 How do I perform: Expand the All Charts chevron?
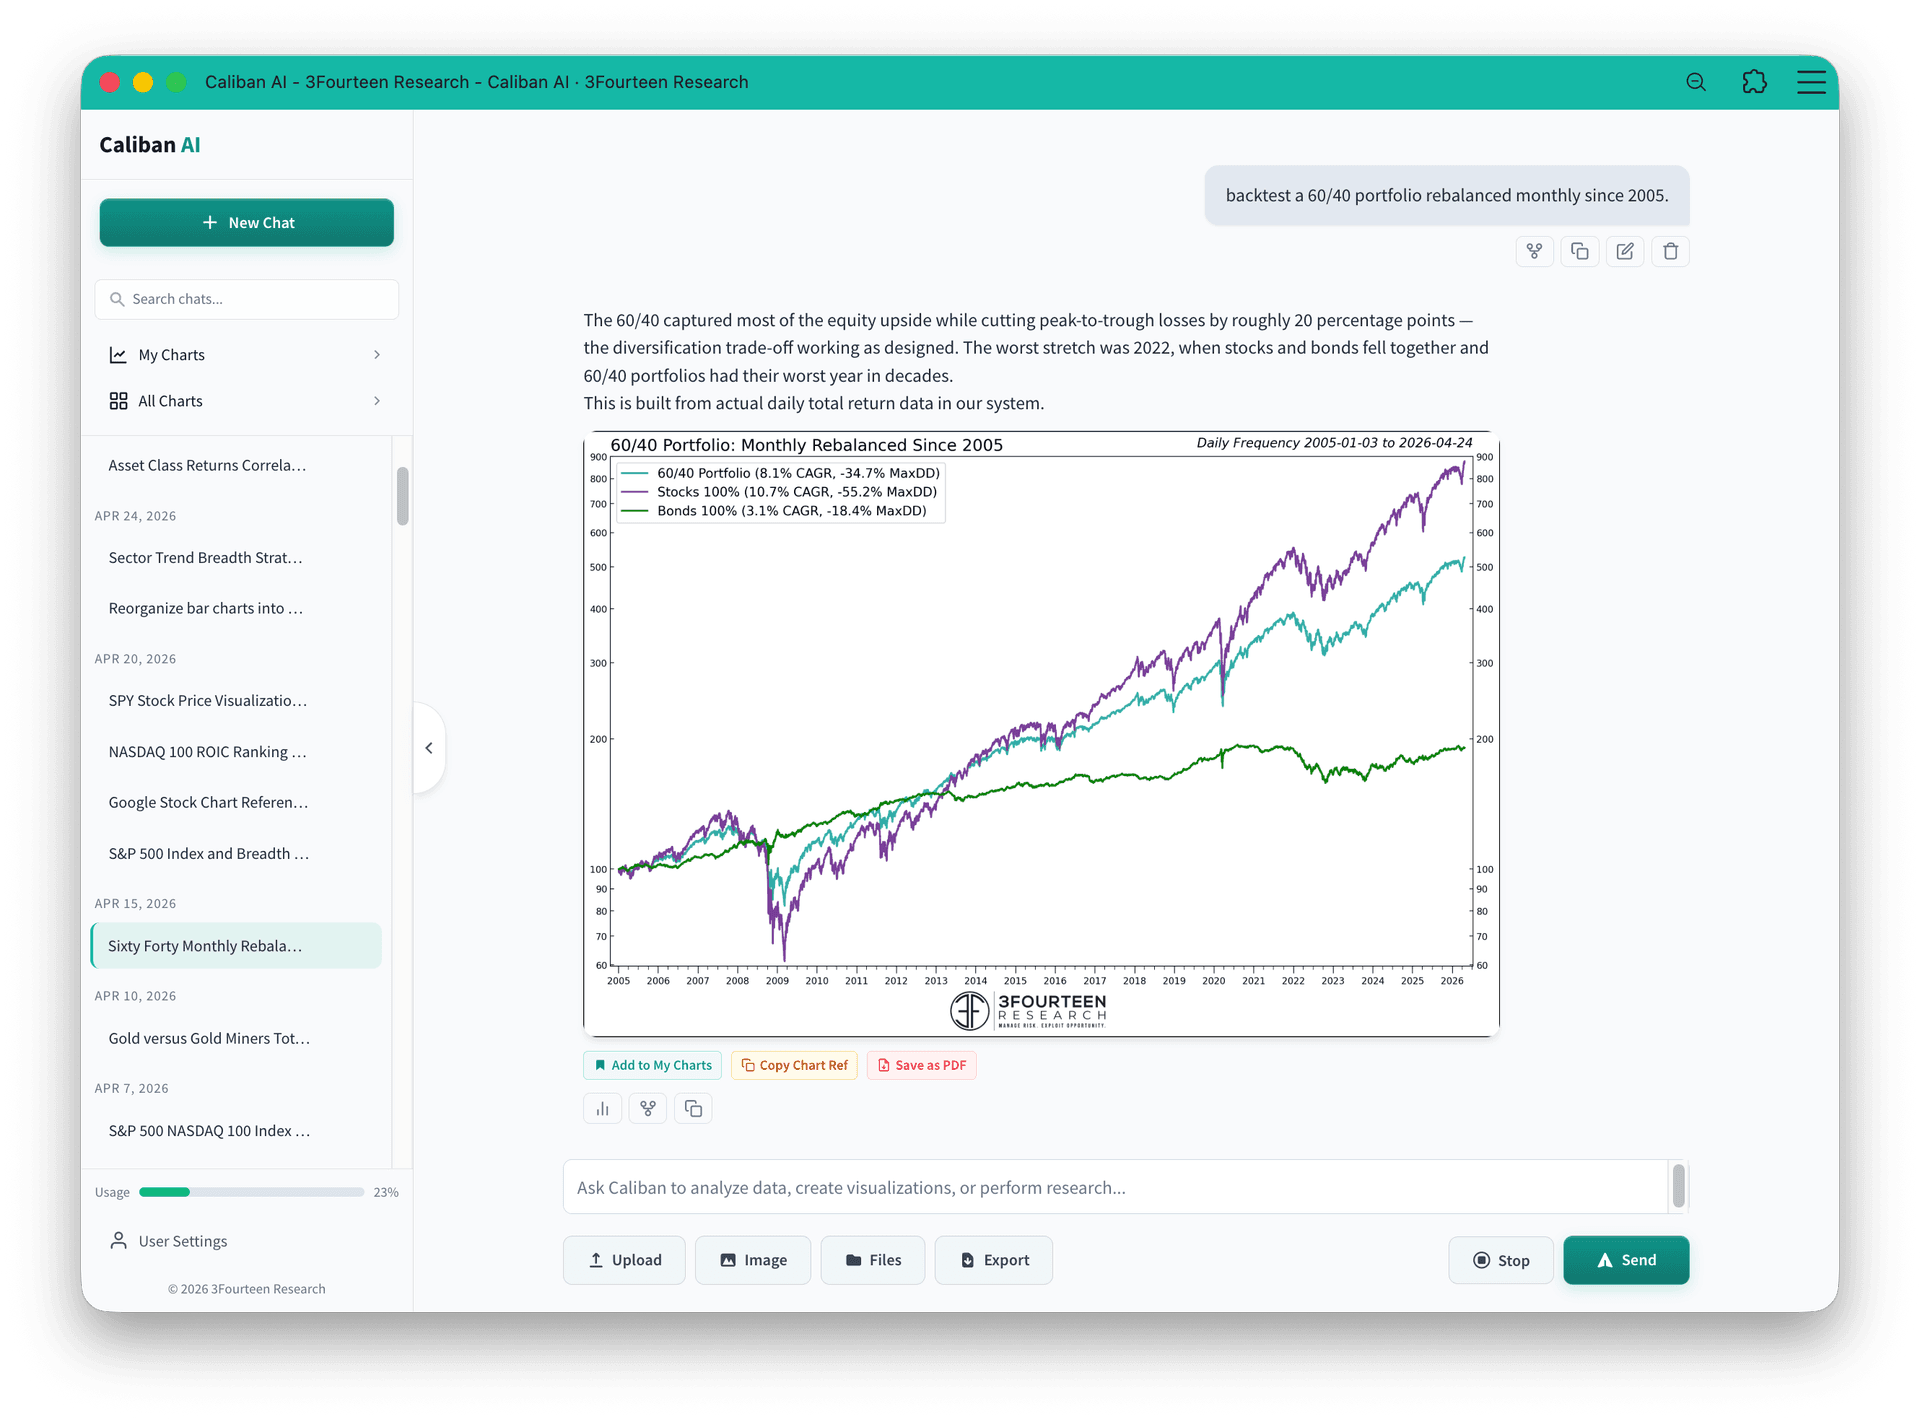[377, 401]
